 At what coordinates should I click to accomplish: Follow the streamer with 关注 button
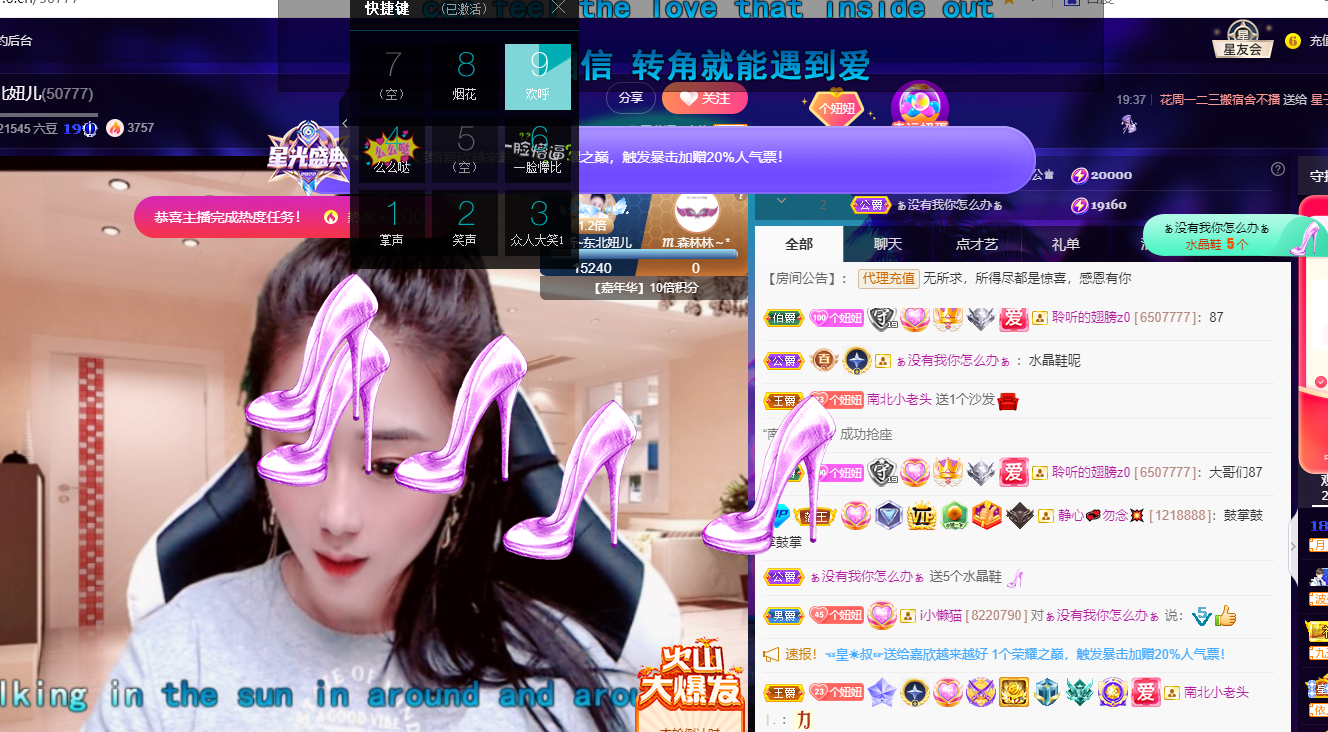(705, 98)
